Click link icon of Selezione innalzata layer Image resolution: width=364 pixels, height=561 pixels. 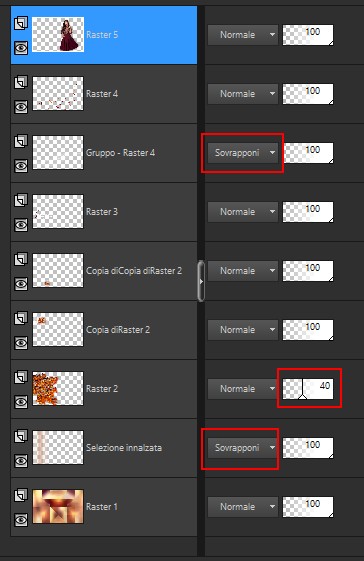point(21,436)
